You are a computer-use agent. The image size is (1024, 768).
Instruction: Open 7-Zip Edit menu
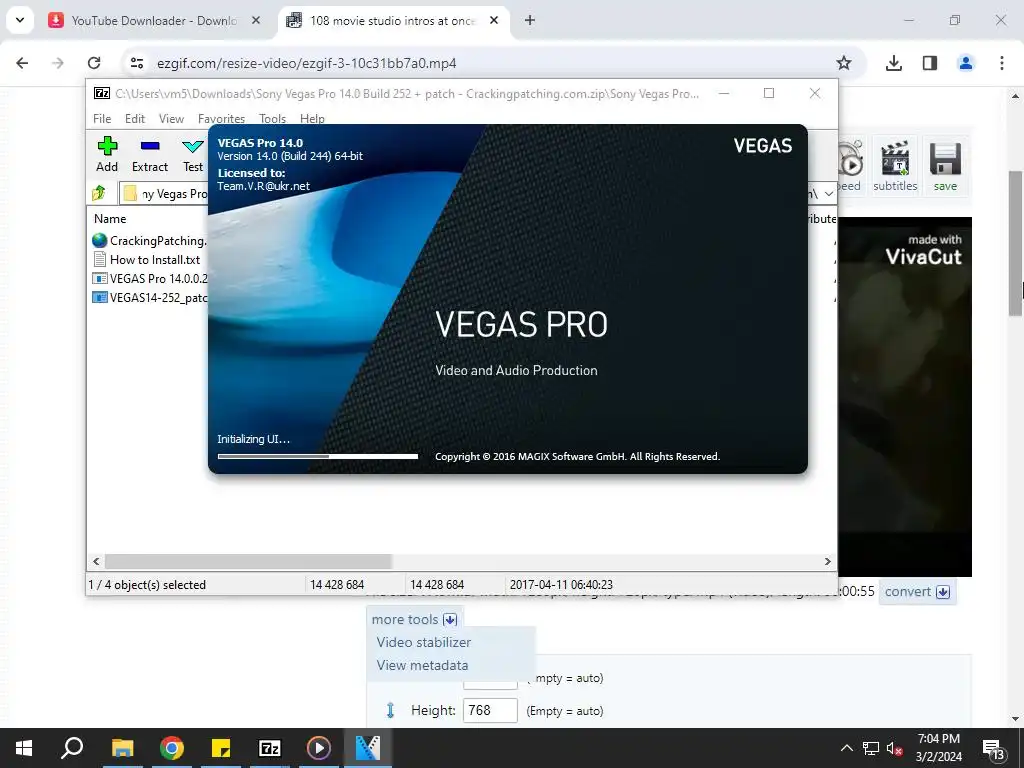click(x=135, y=118)
